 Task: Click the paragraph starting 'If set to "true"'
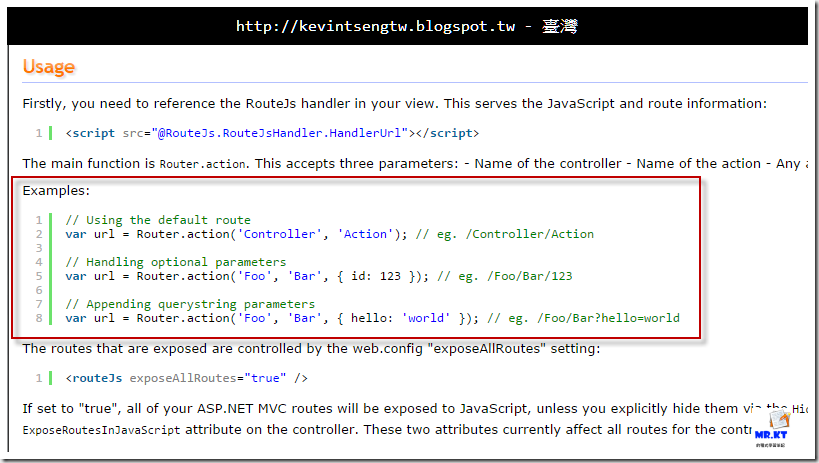point(415,419)
